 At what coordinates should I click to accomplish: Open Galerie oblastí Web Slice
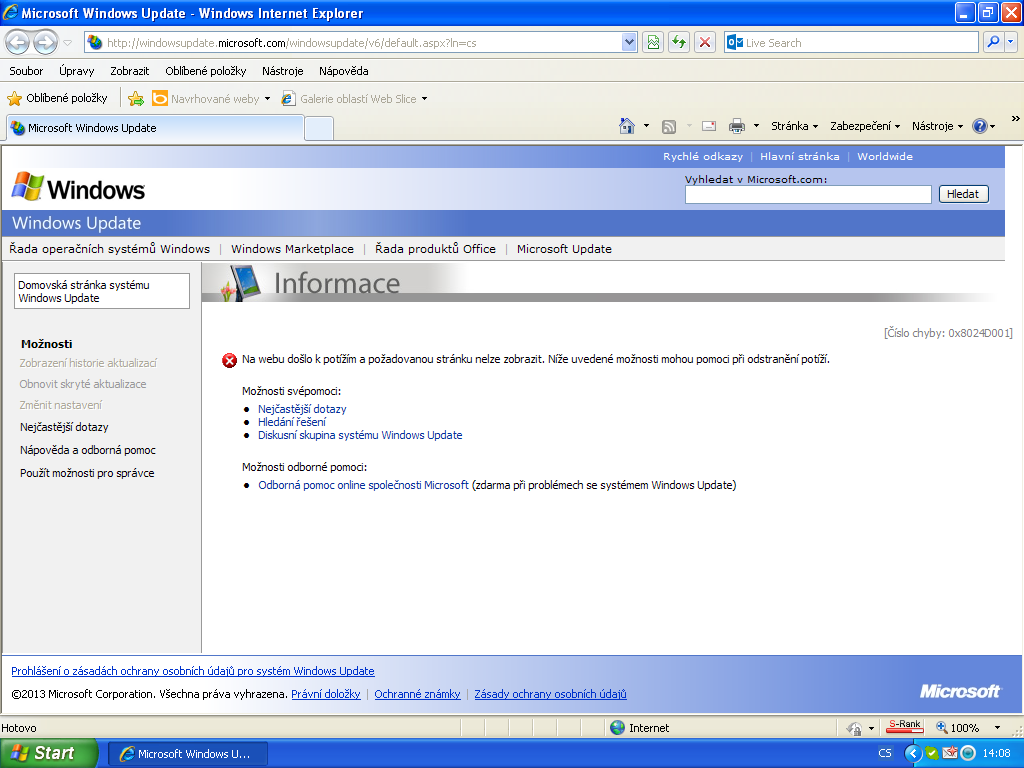(354, 99)
